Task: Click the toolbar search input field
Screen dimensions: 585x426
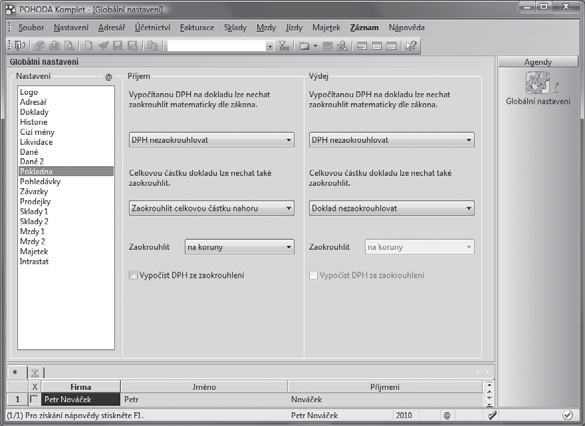Action: click(x=216, y=46)
